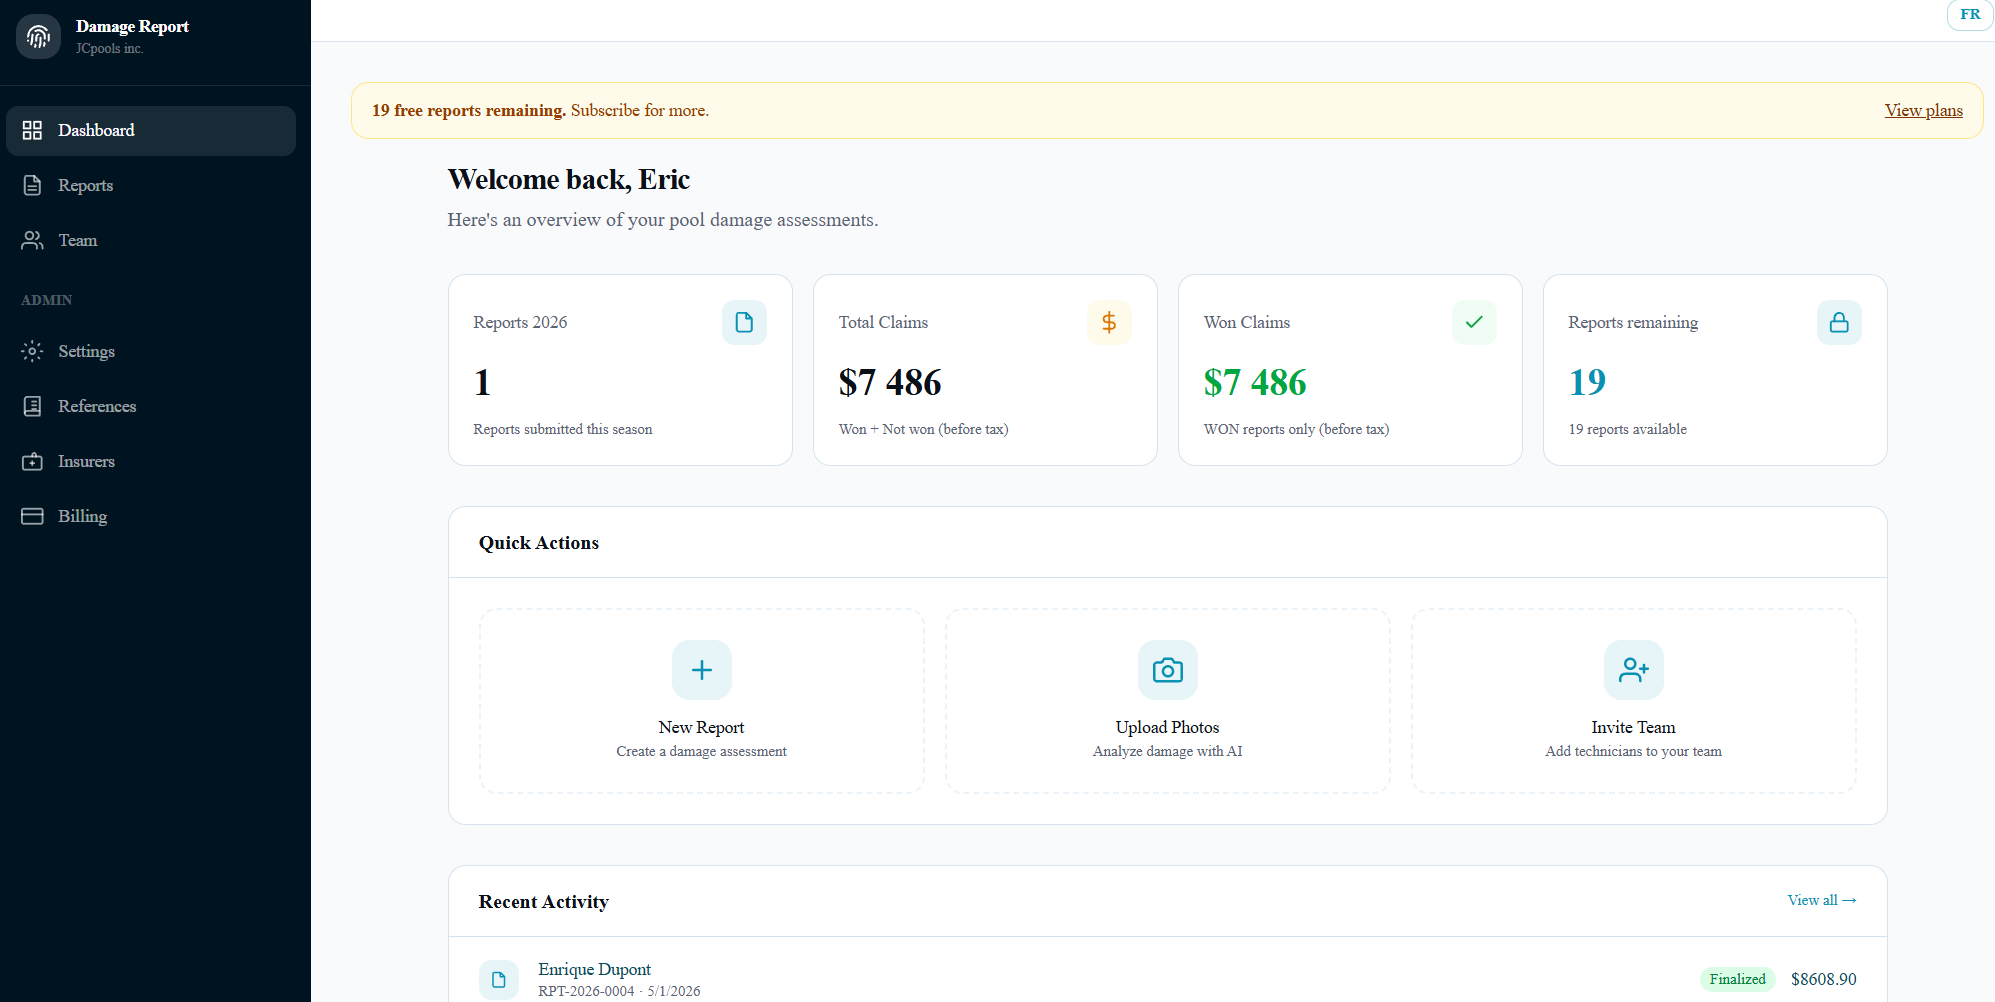The height and width of the screenshot is (1002, 1995).
Task: Open the Billing page
Action: [151, 517]
